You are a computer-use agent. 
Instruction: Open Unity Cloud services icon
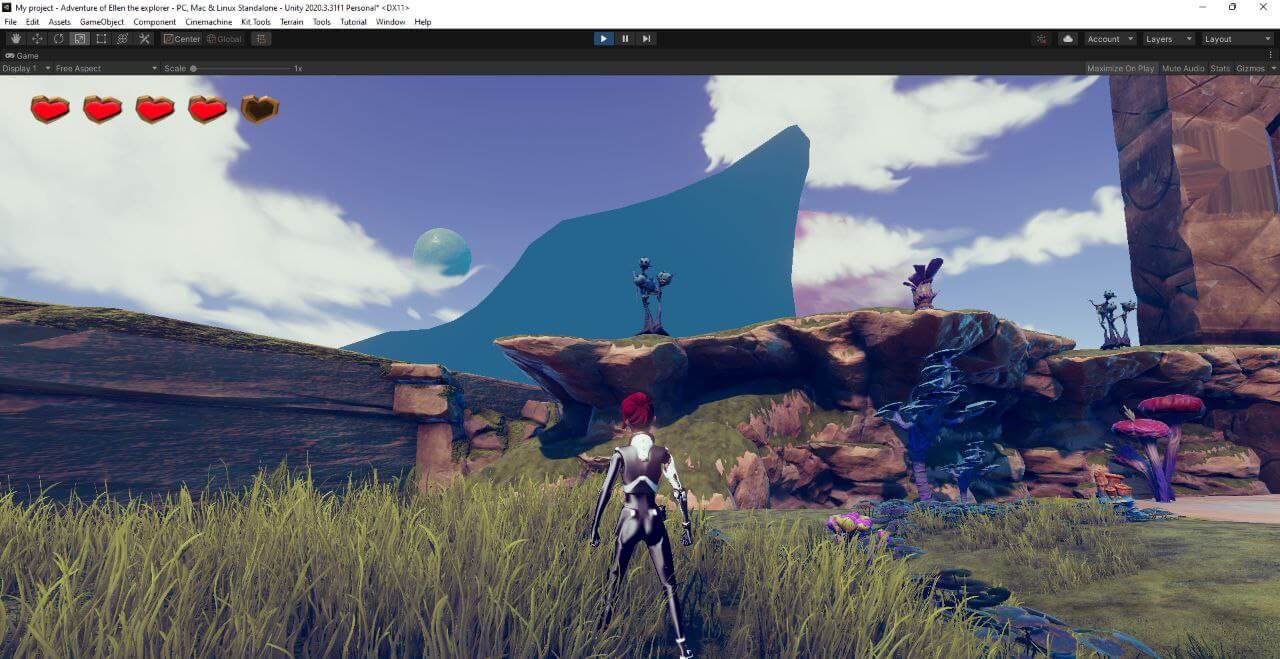(x=1068, y=39)
